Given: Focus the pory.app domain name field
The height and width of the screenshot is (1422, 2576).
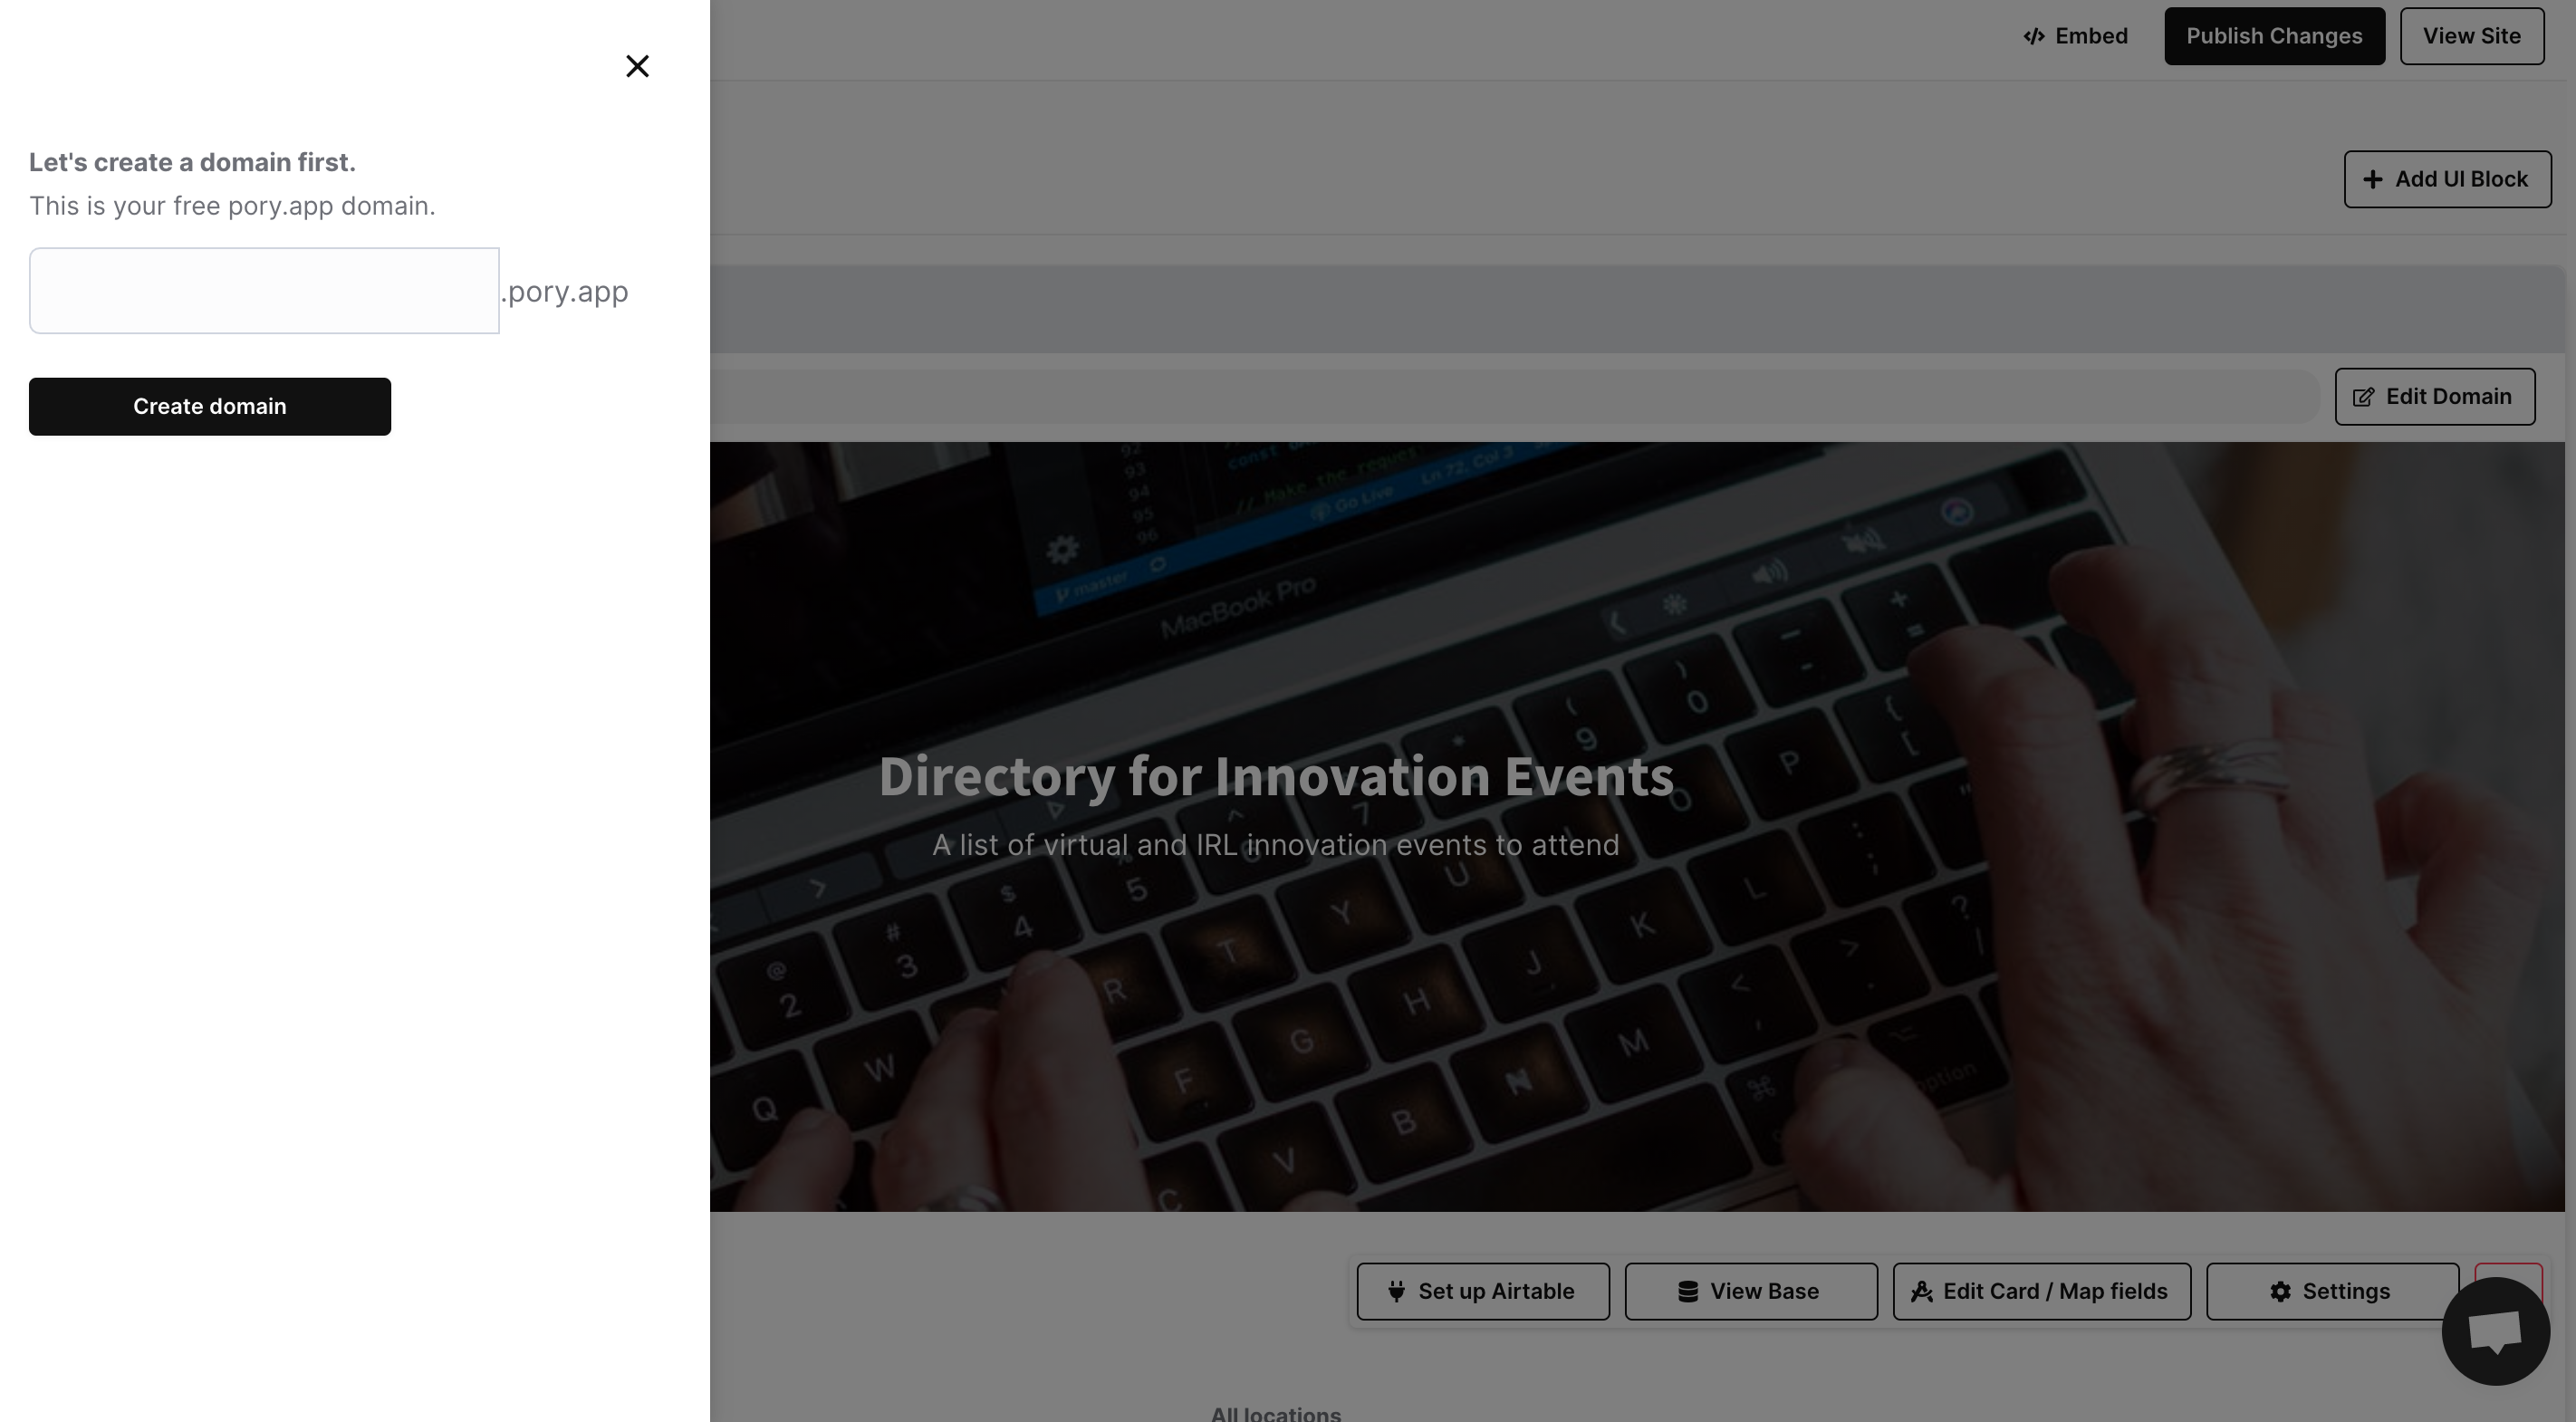Looking at the screenshot, I should (x=264, y=291).
